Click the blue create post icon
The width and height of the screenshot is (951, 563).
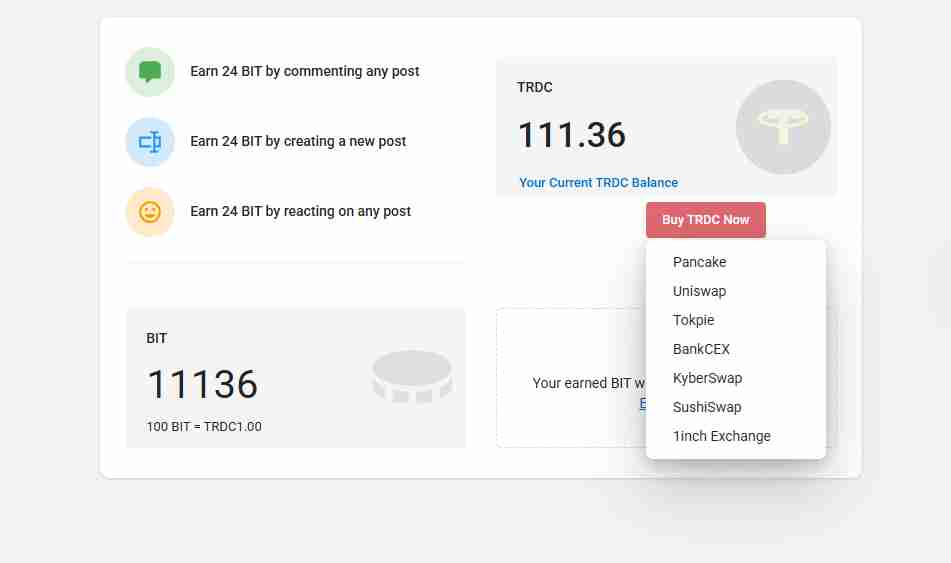tap(150, 142)
